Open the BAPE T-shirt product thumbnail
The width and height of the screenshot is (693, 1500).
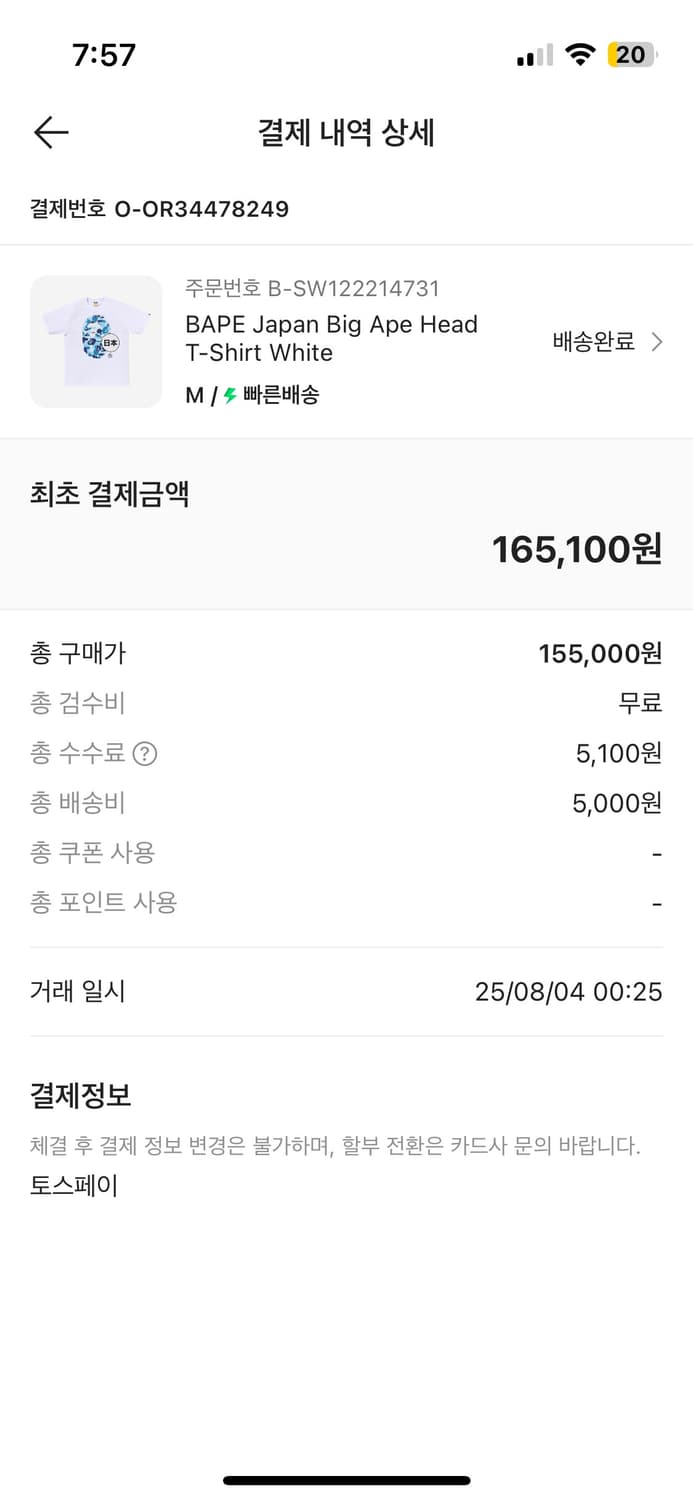click(x=96, y=342)
